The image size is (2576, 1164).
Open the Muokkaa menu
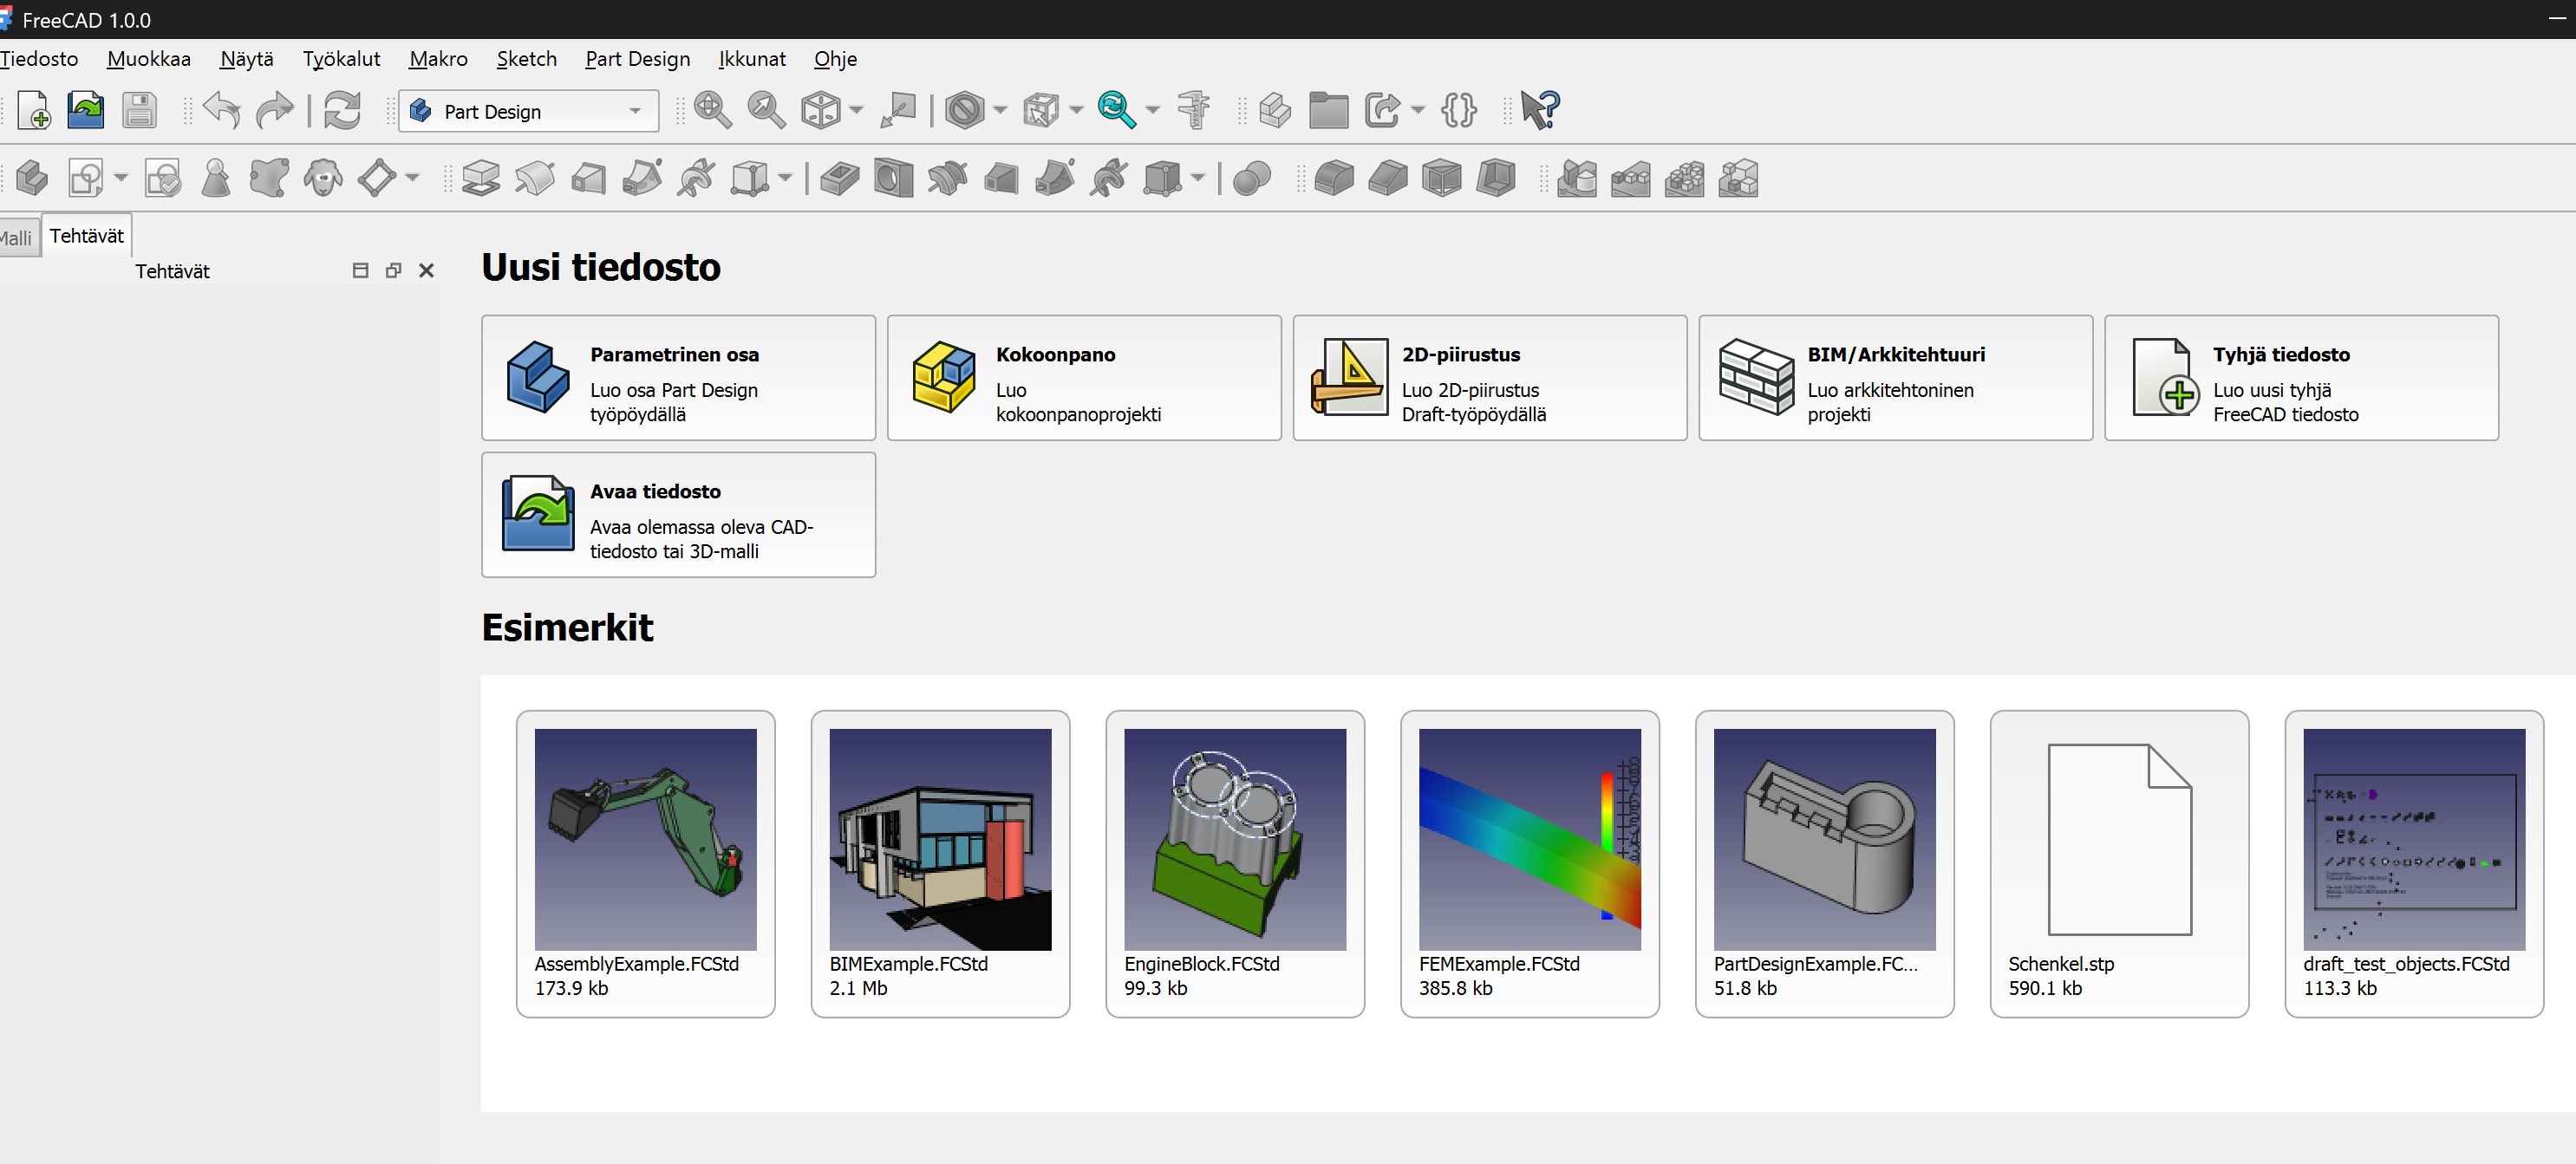click(x=149, y=59)
